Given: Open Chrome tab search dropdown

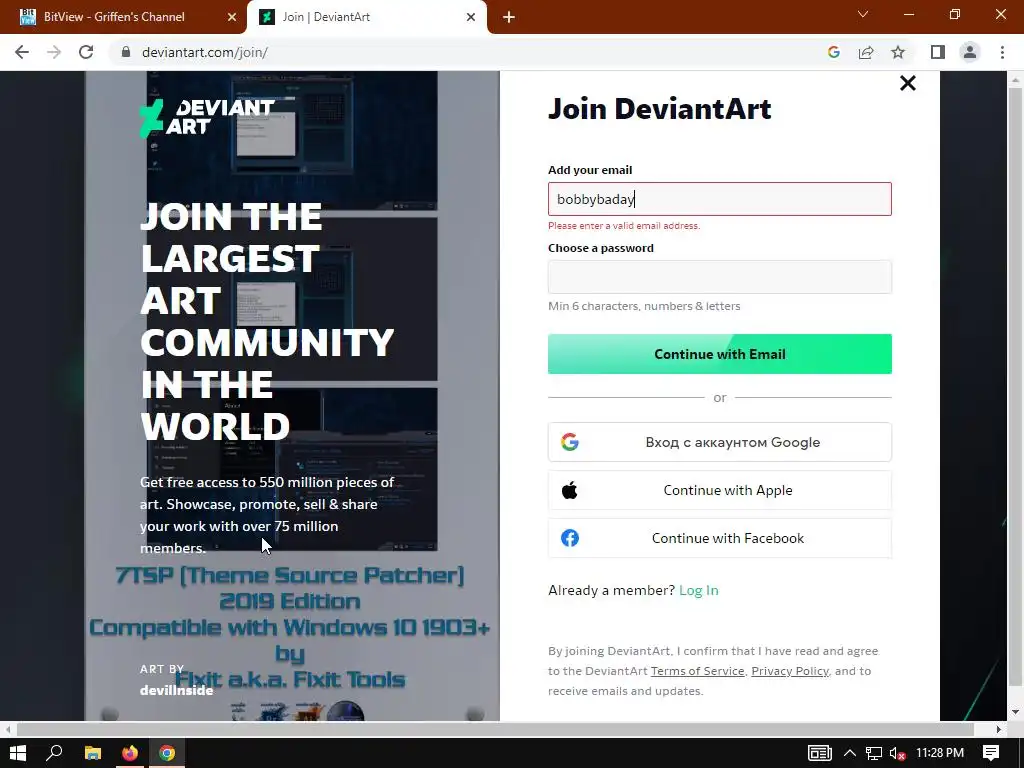Looking at the screenshot, I should pos(863,14).
